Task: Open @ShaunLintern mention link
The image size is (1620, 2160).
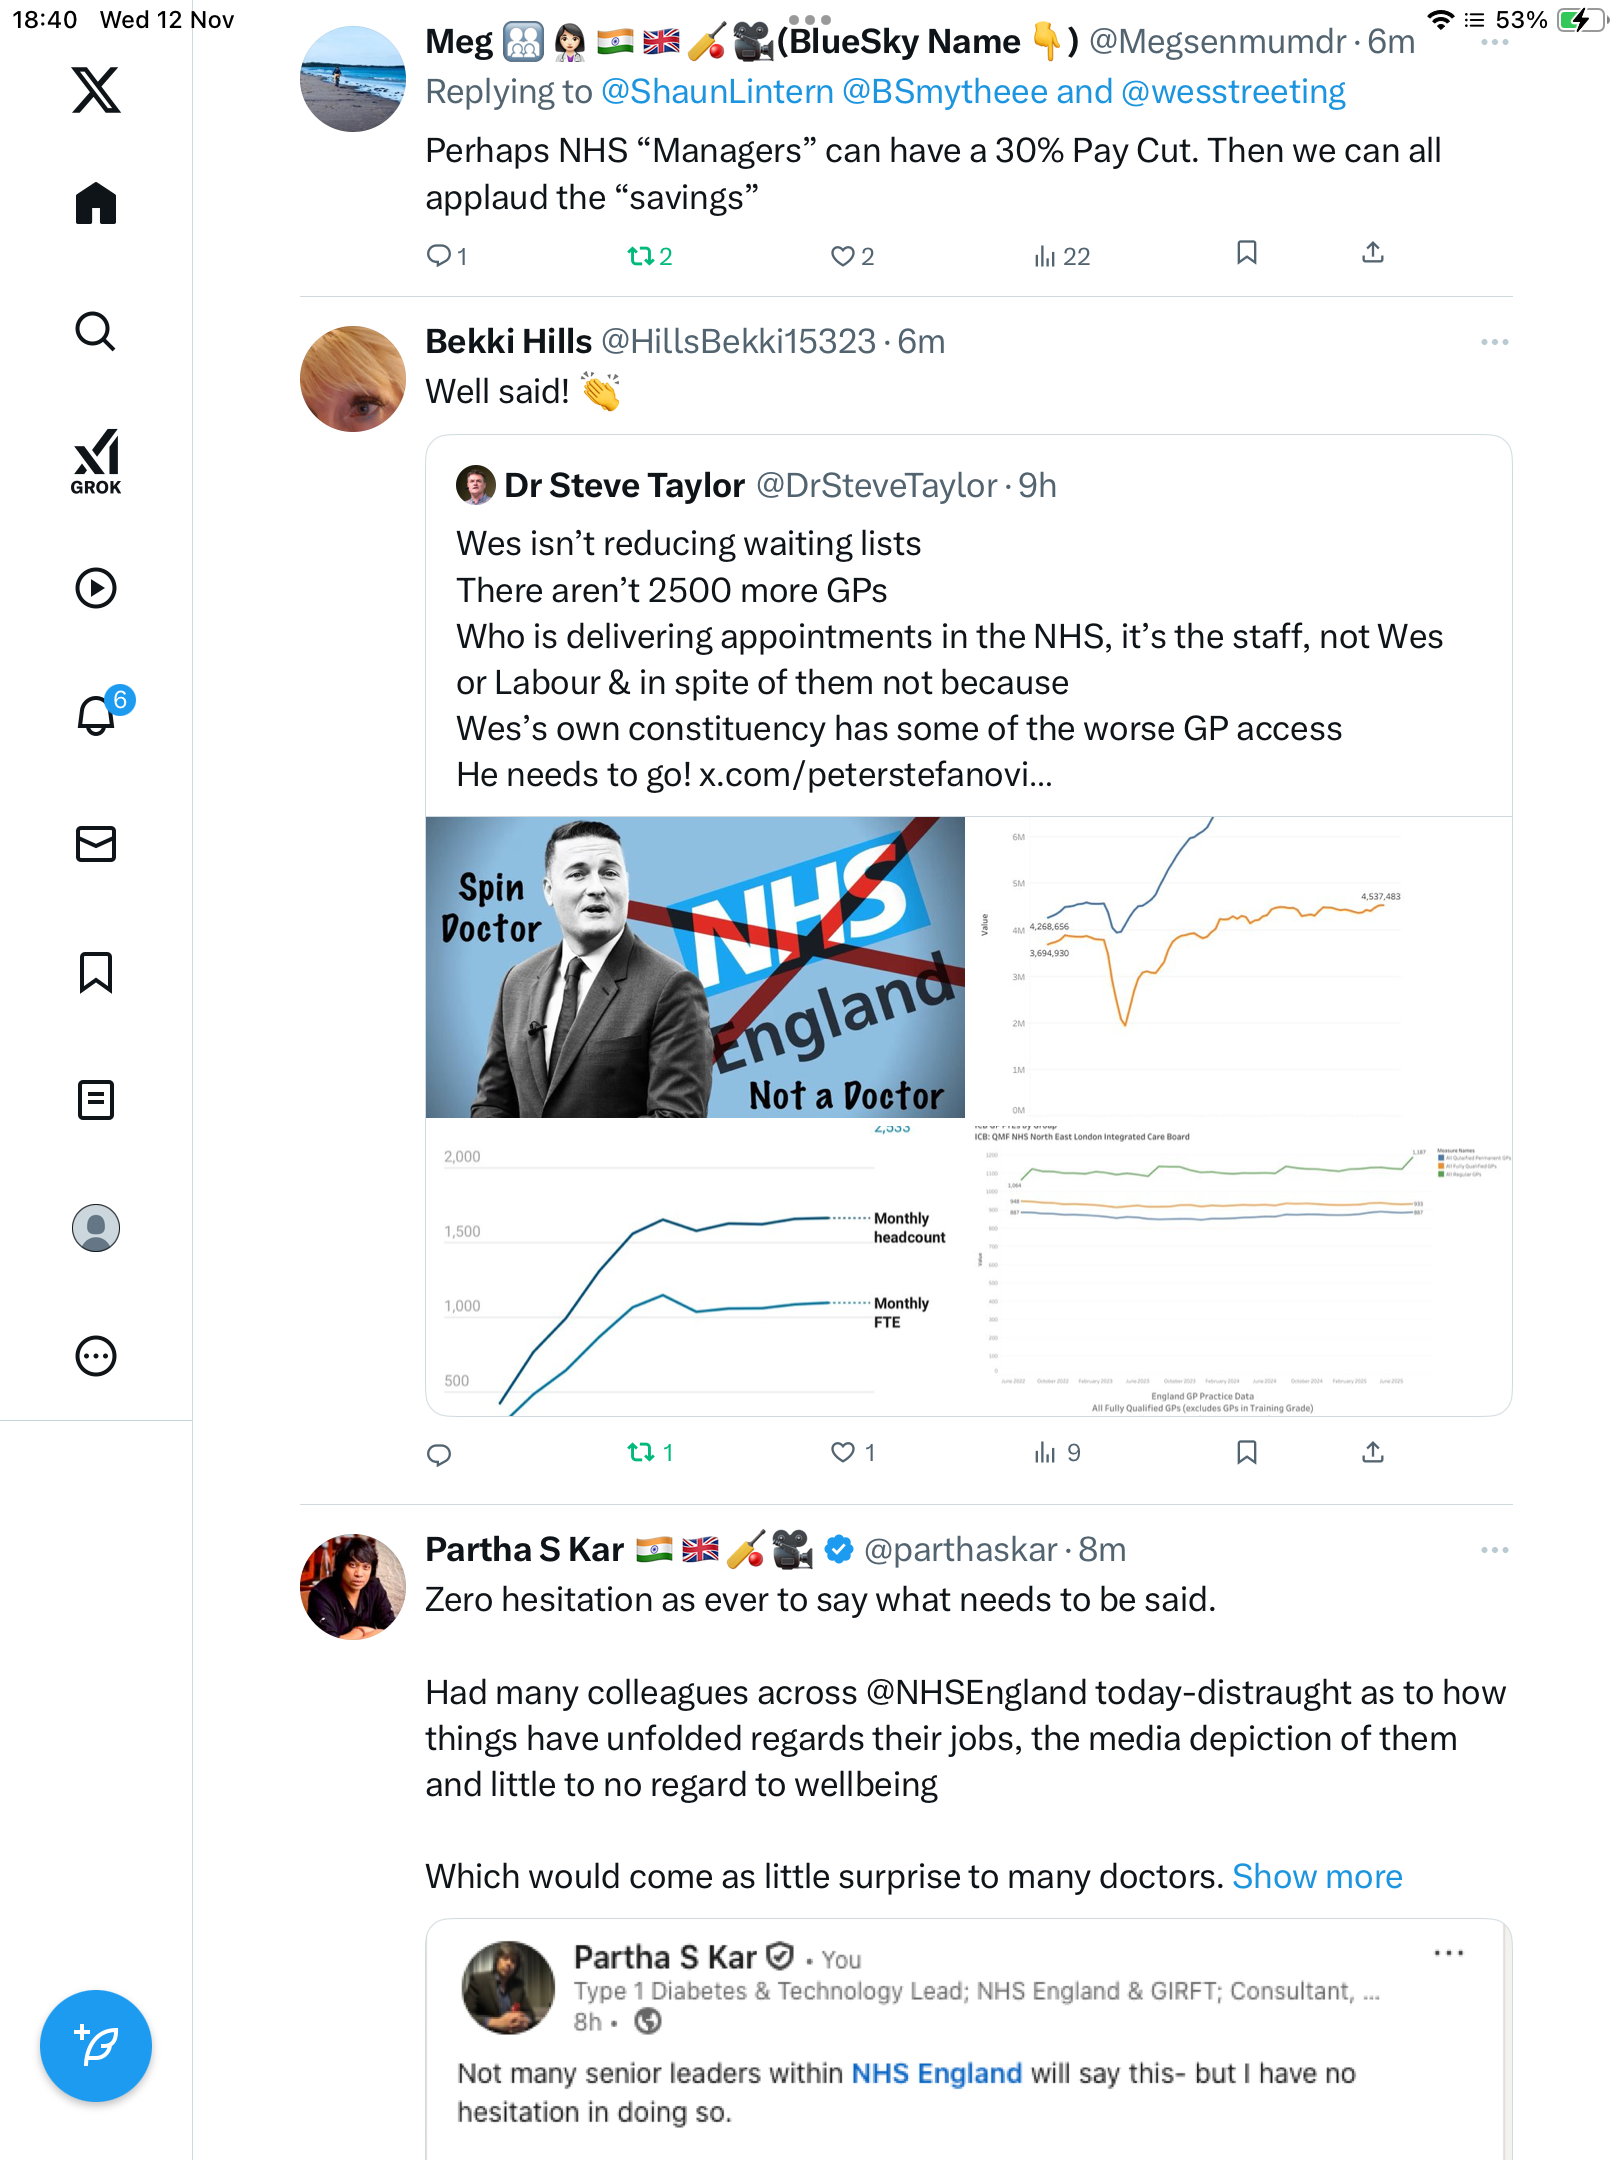Action: pyautogui.click(x=717, y=92)
